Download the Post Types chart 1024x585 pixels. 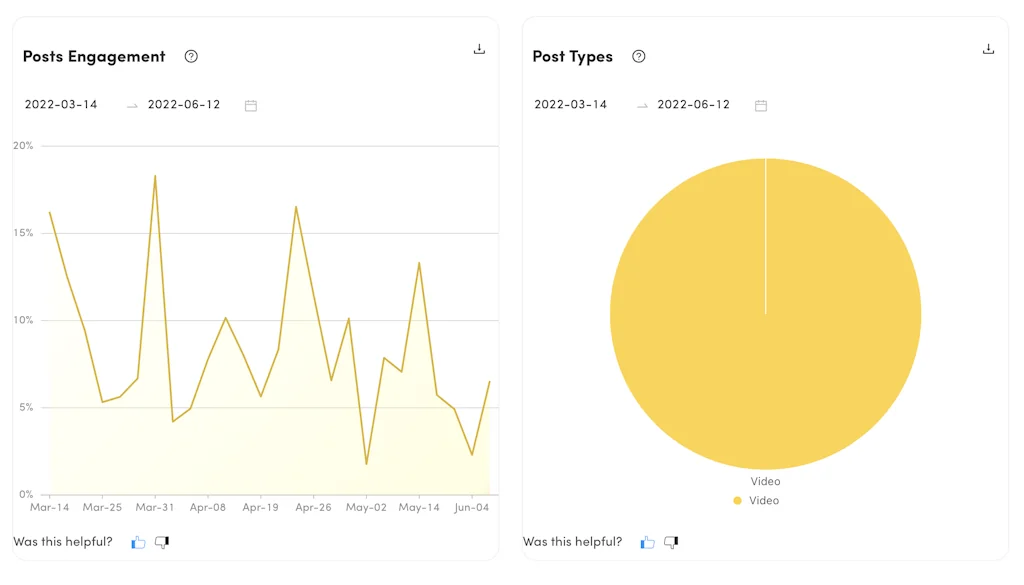coord(988,49)
